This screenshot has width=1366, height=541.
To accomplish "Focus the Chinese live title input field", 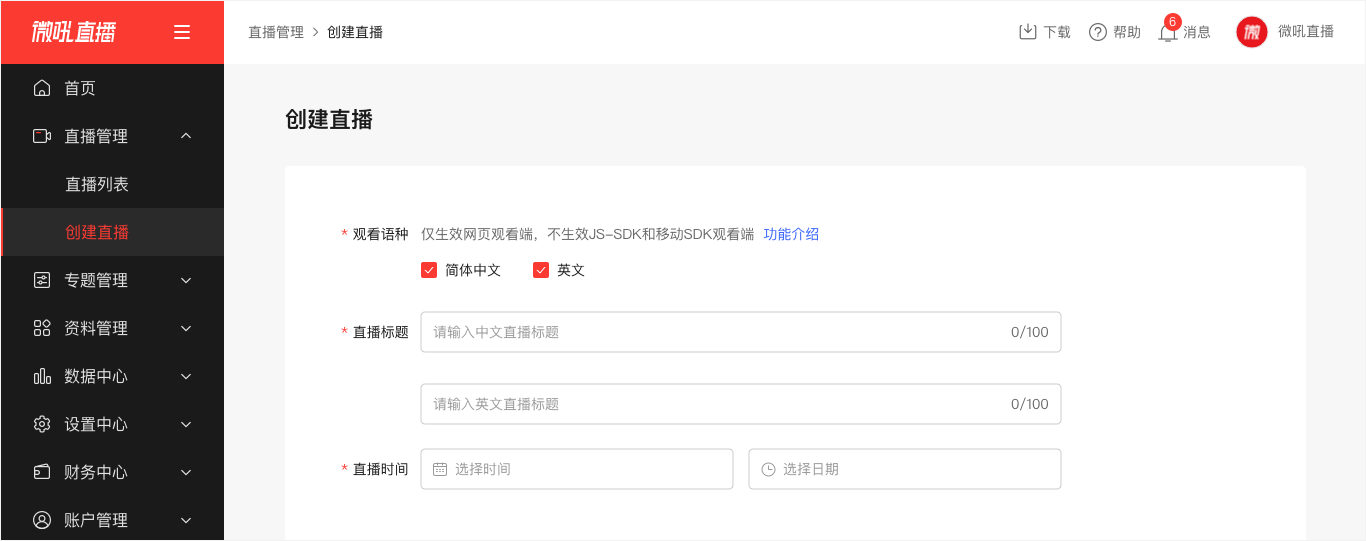I will 741,332.
